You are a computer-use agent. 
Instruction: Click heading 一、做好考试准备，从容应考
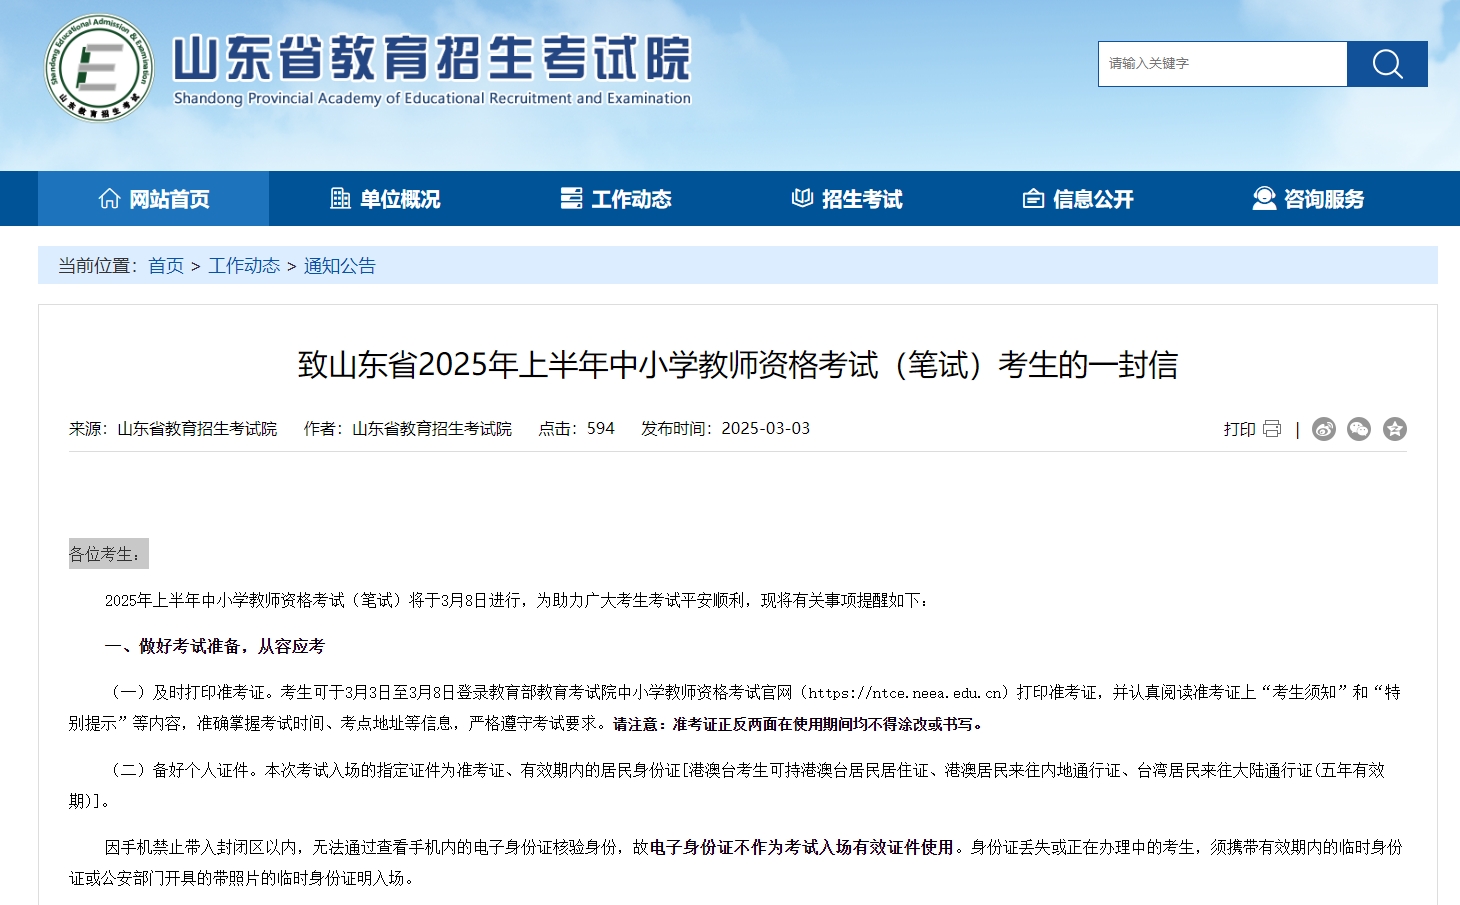click(x=215, y=646)
